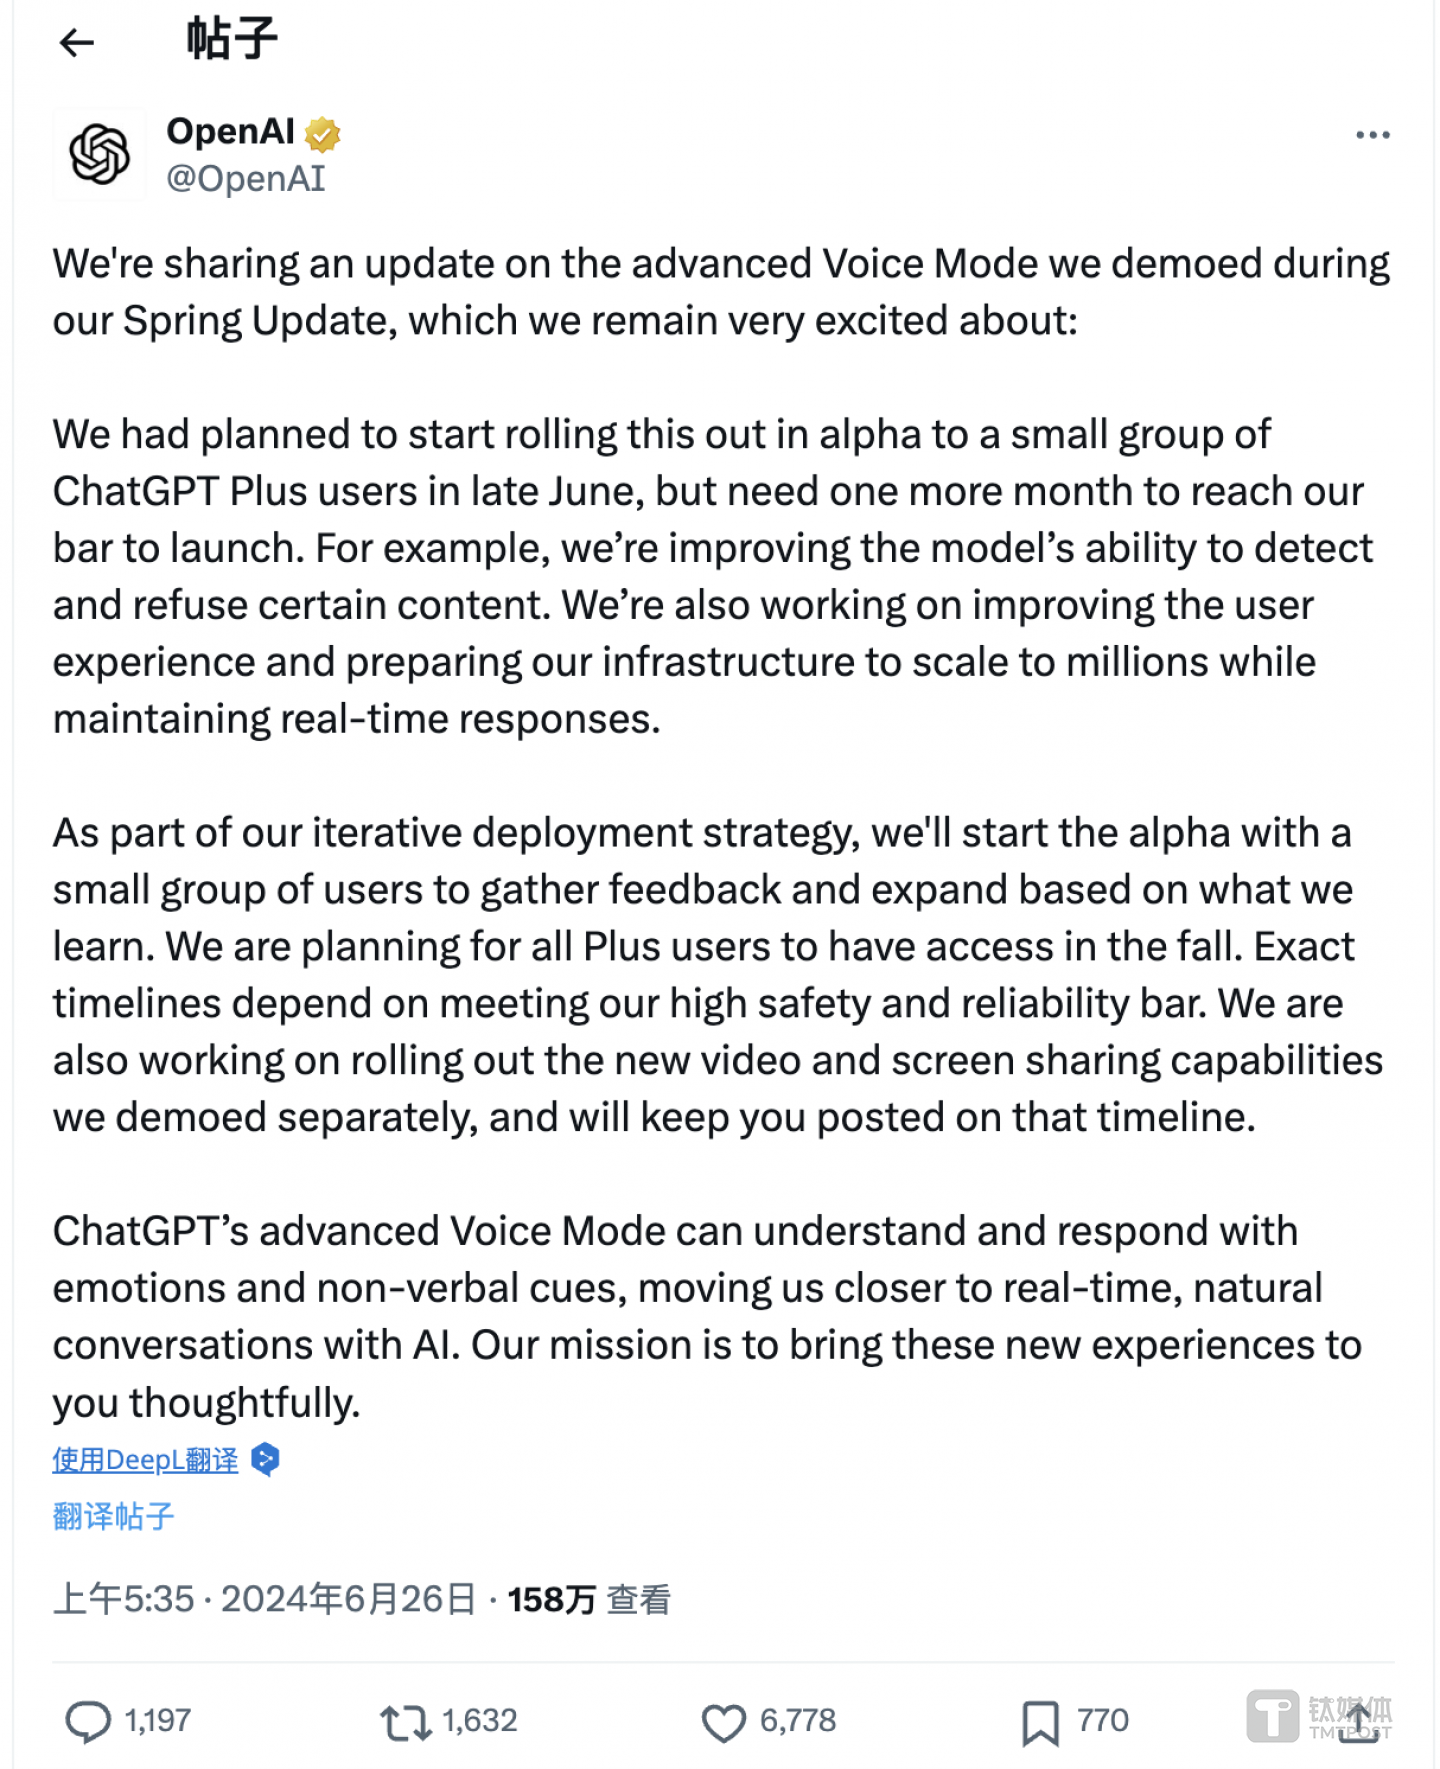Click the 1,632 reposts count

(479, 1720)
